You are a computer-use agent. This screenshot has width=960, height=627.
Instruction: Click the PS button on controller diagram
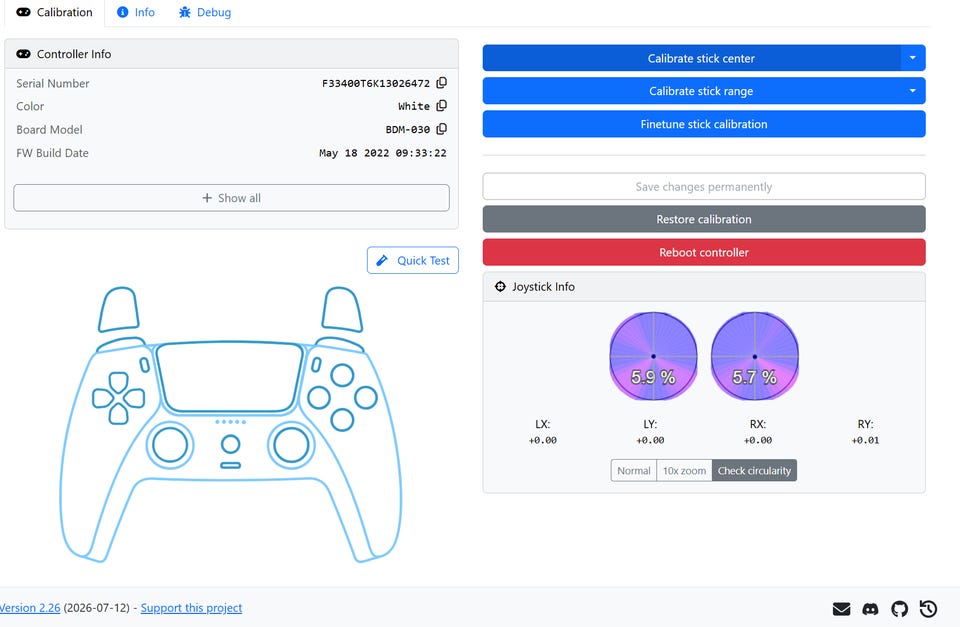(x=230, y=444)
